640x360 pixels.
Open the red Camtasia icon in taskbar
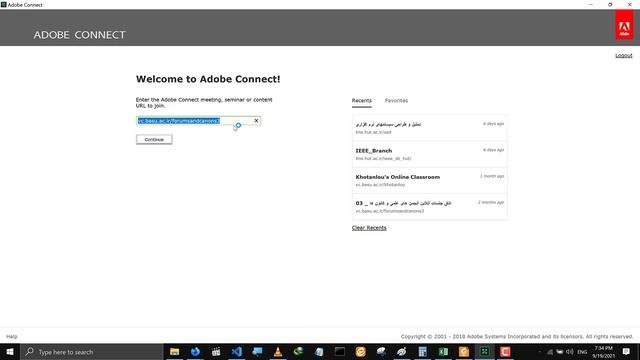click(x=505, y=351)
